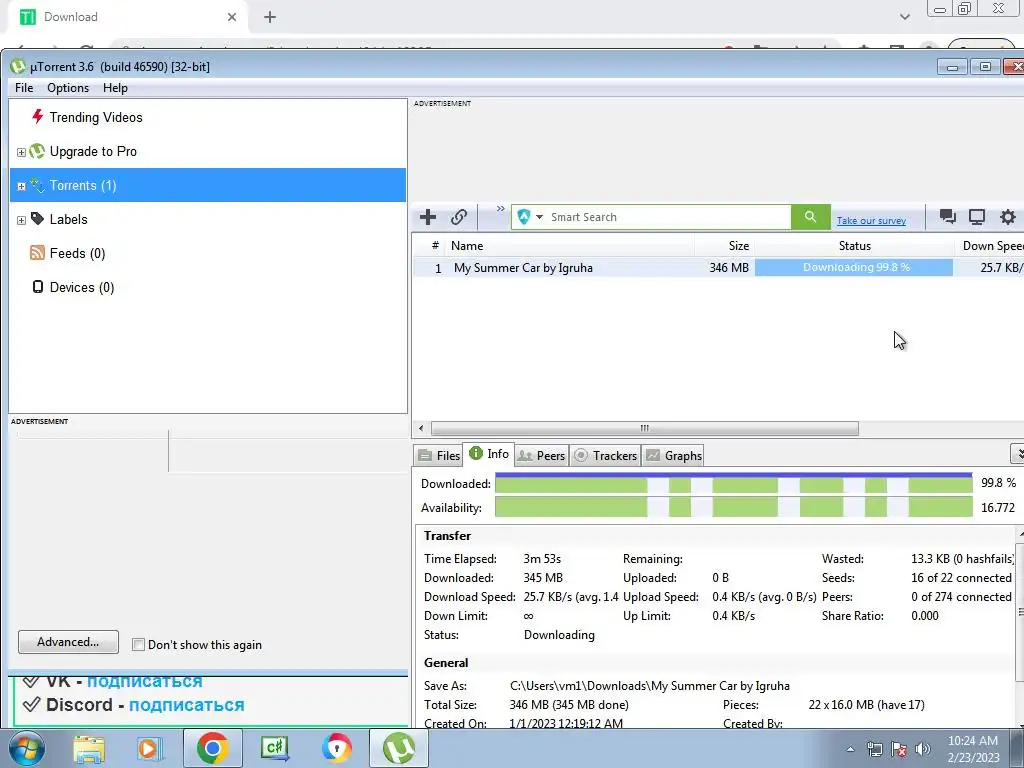Check the Don't show this again box
Viewport: 1024px width, 768px height.
(x=138, y=645)
